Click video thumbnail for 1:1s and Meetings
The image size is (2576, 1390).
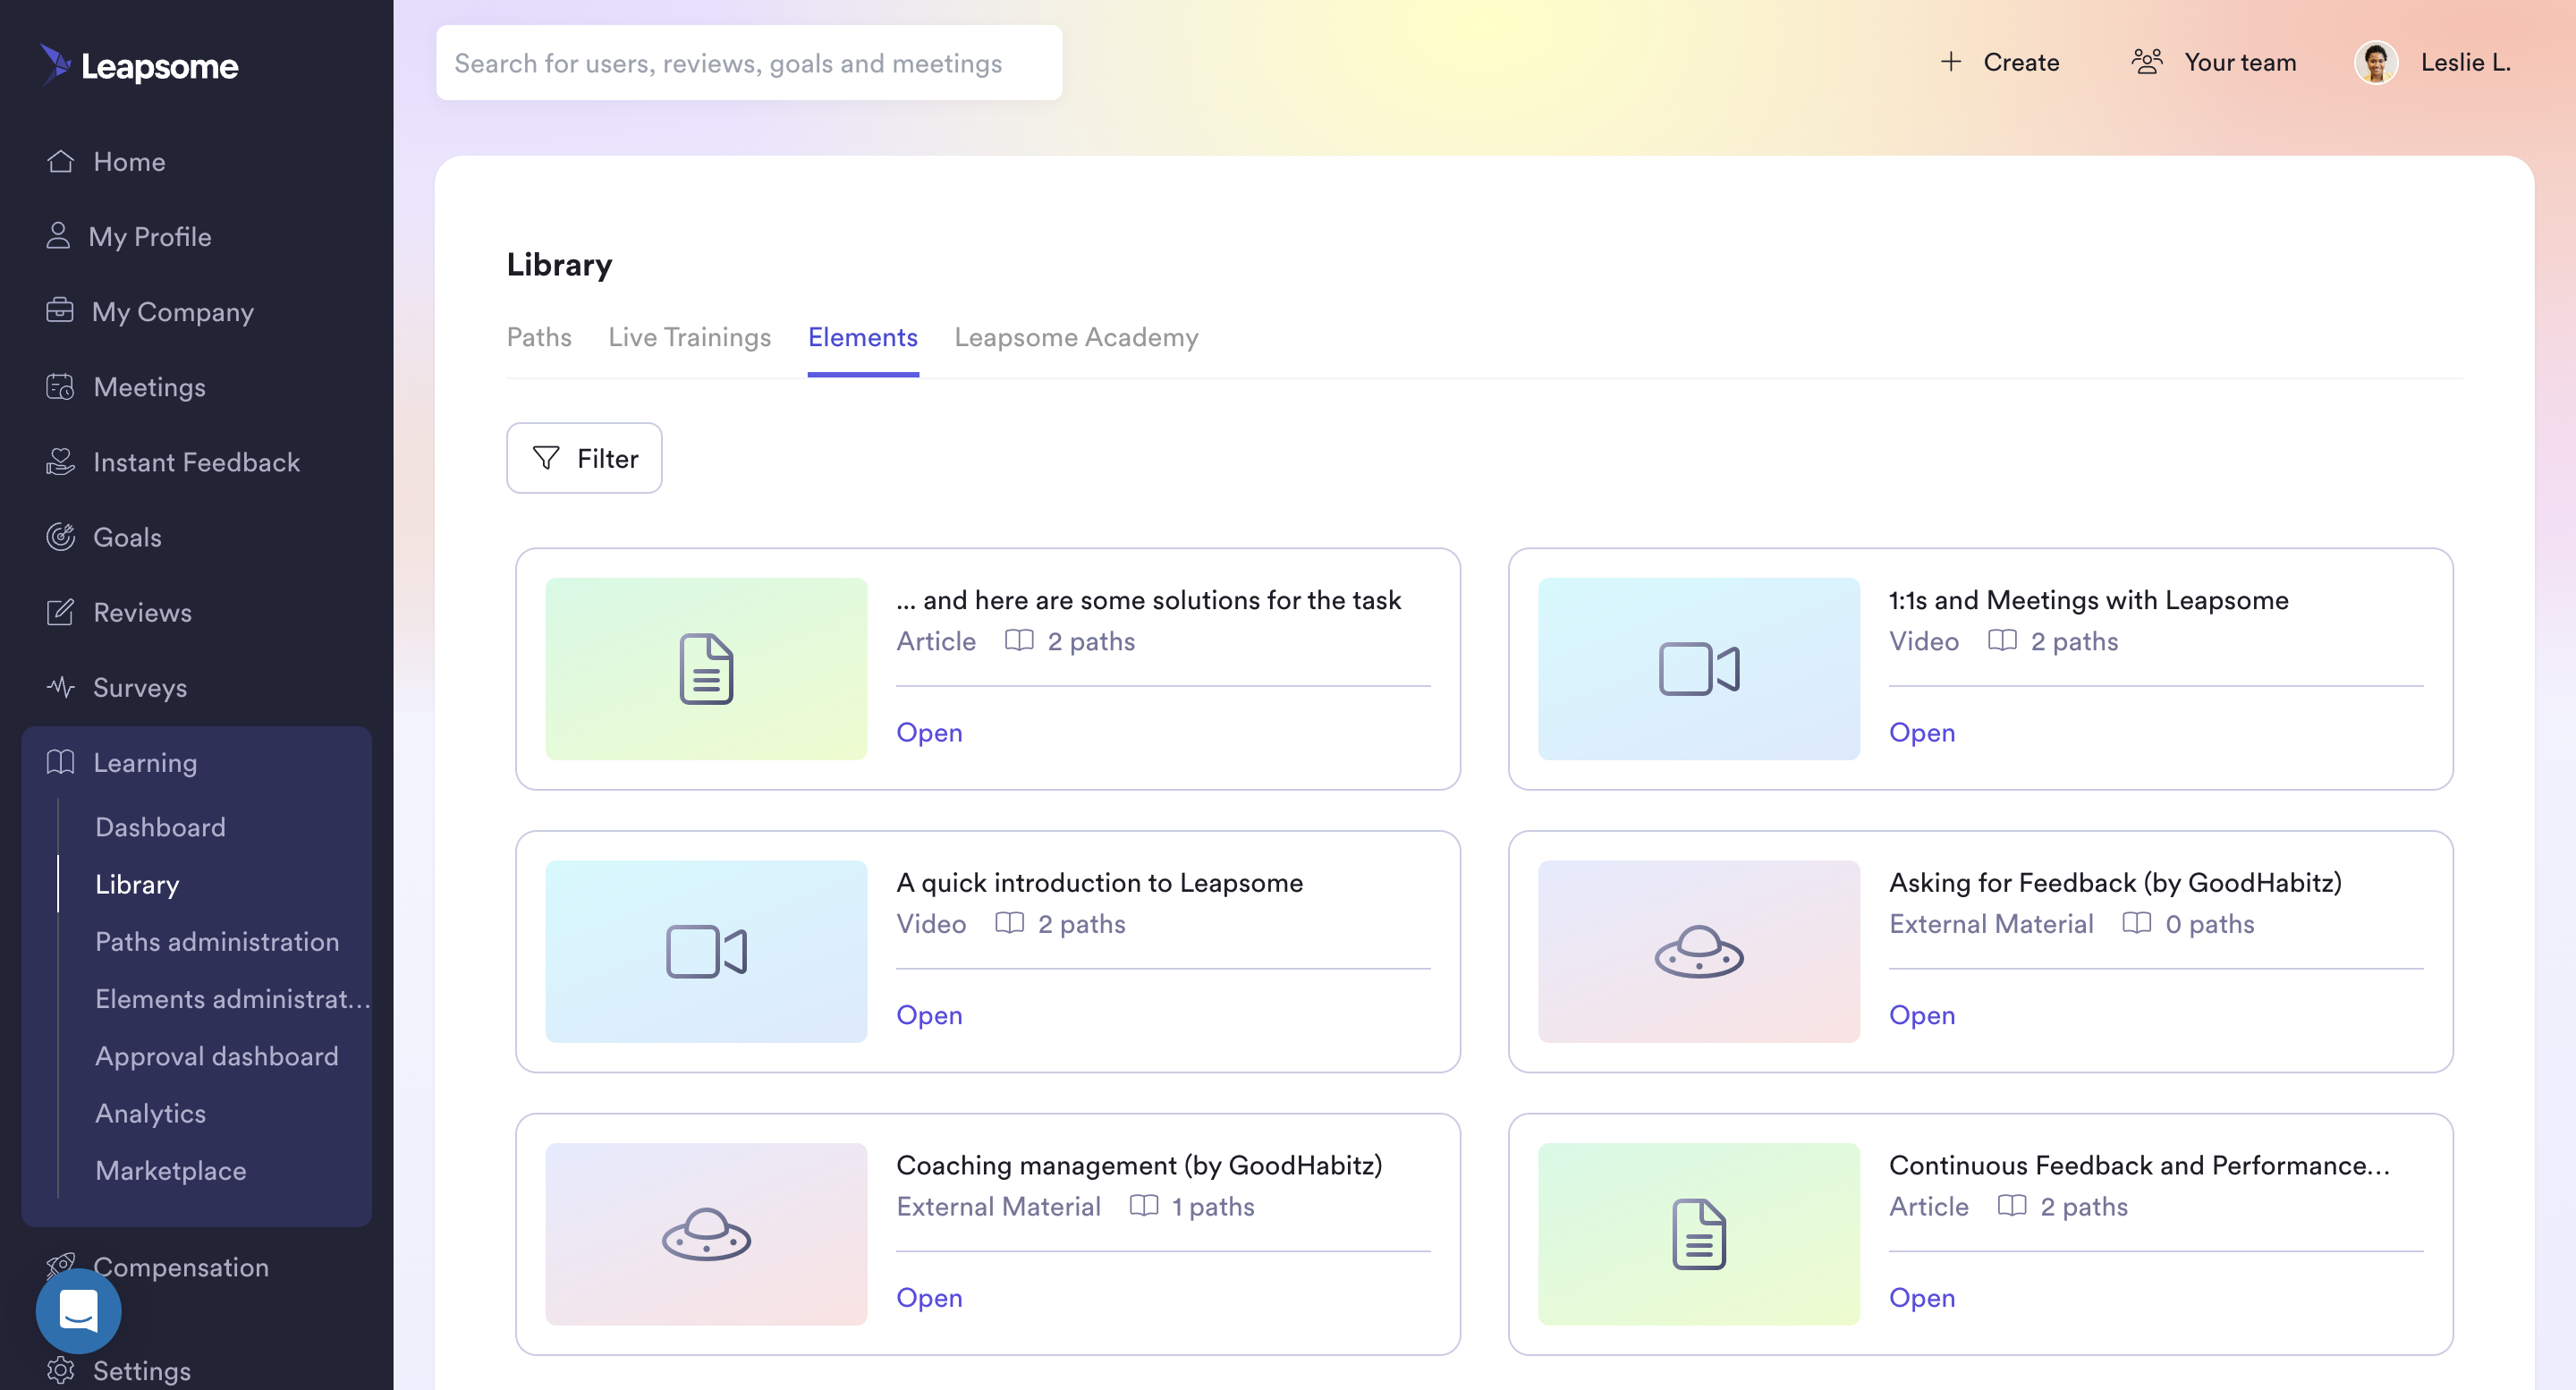coord(1698,668)
